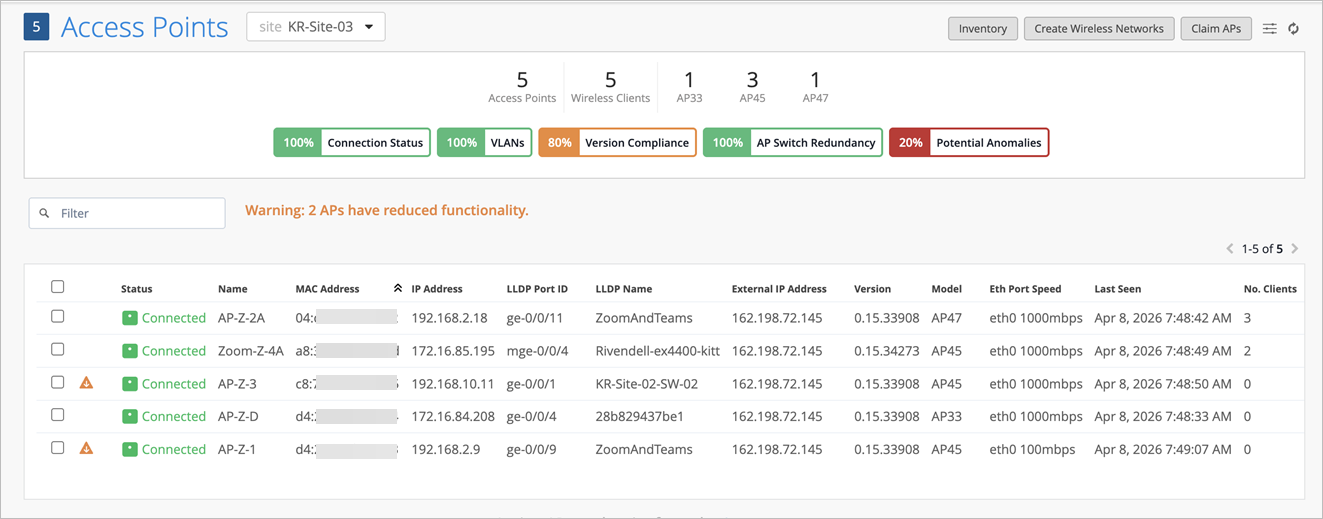The image size is (1323, 519).
Task: Select the Potential Anomalies 20% filter
Action: coord(968,143)
